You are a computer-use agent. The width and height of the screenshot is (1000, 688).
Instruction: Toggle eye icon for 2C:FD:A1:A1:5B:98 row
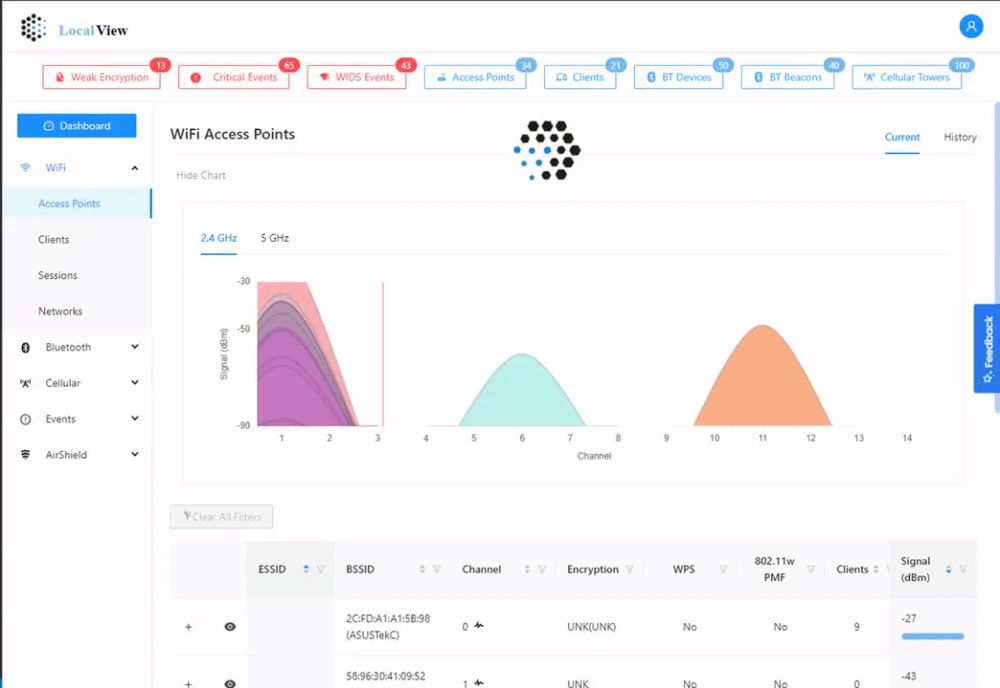(230, 627)
